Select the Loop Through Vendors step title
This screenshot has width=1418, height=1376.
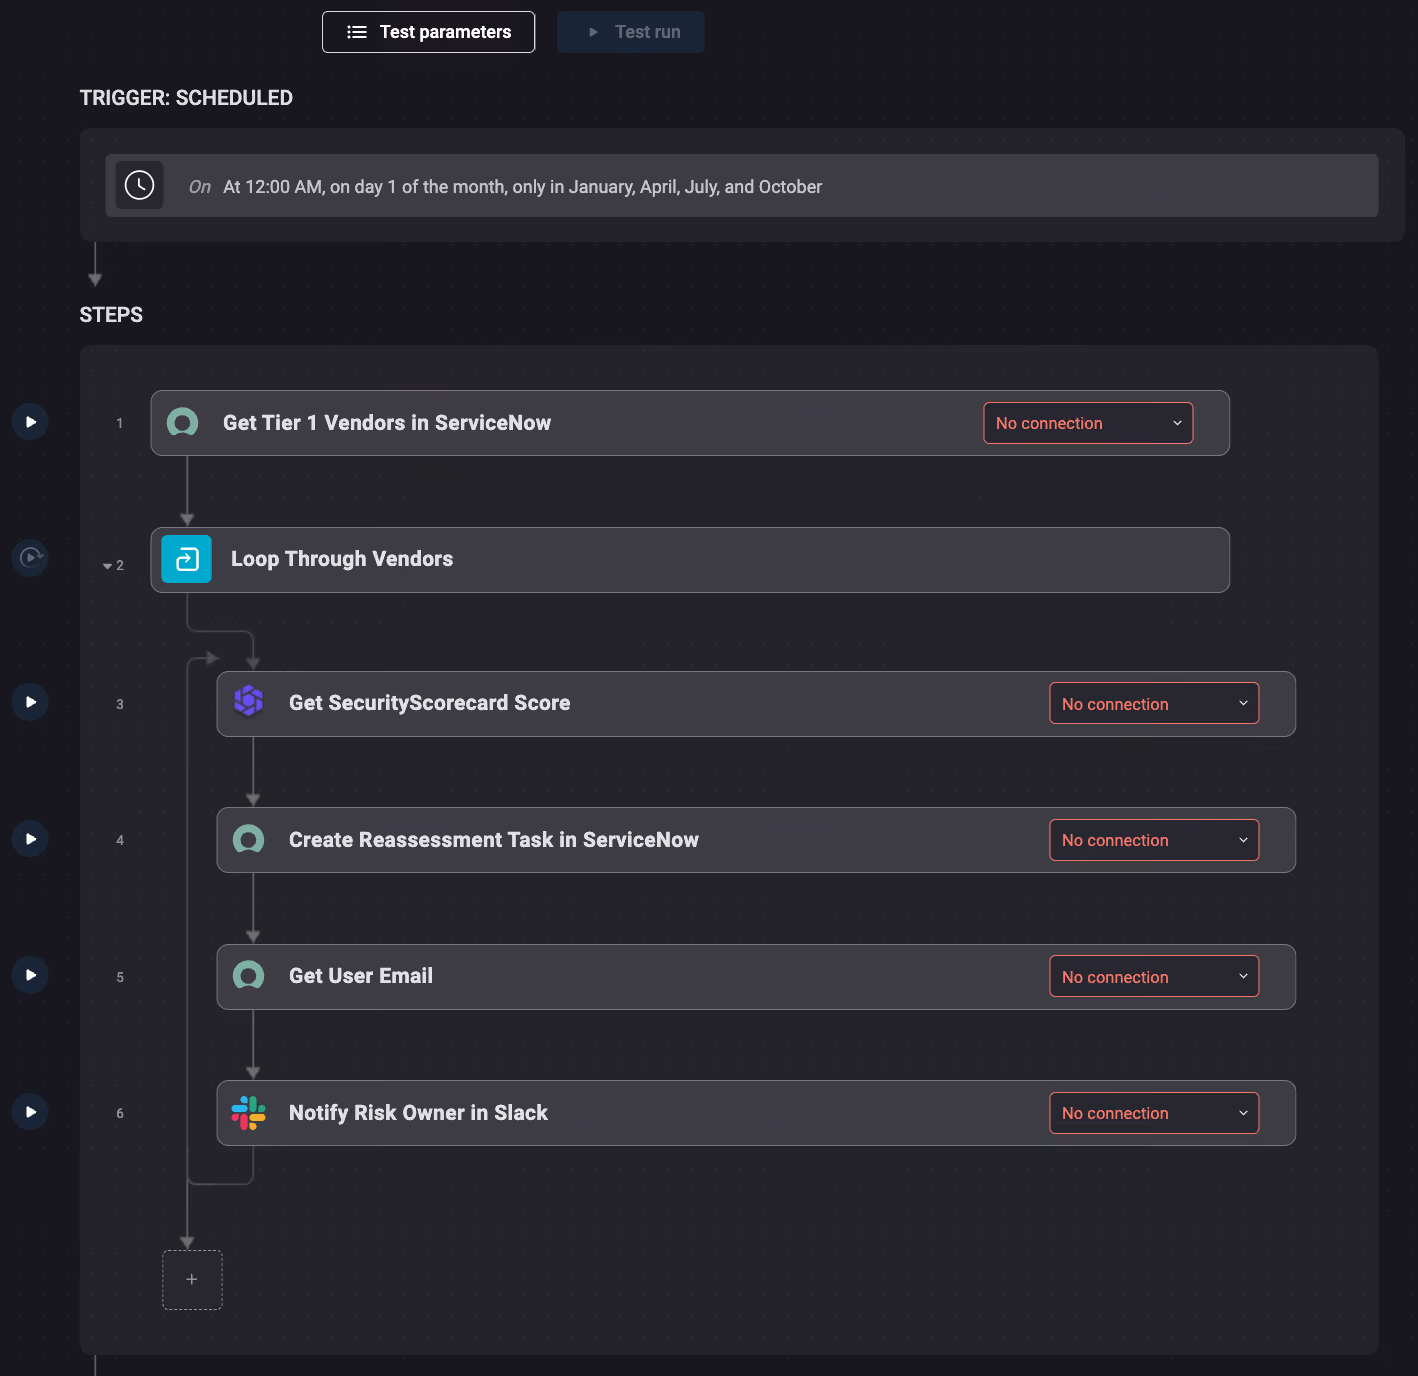[342, 559]
